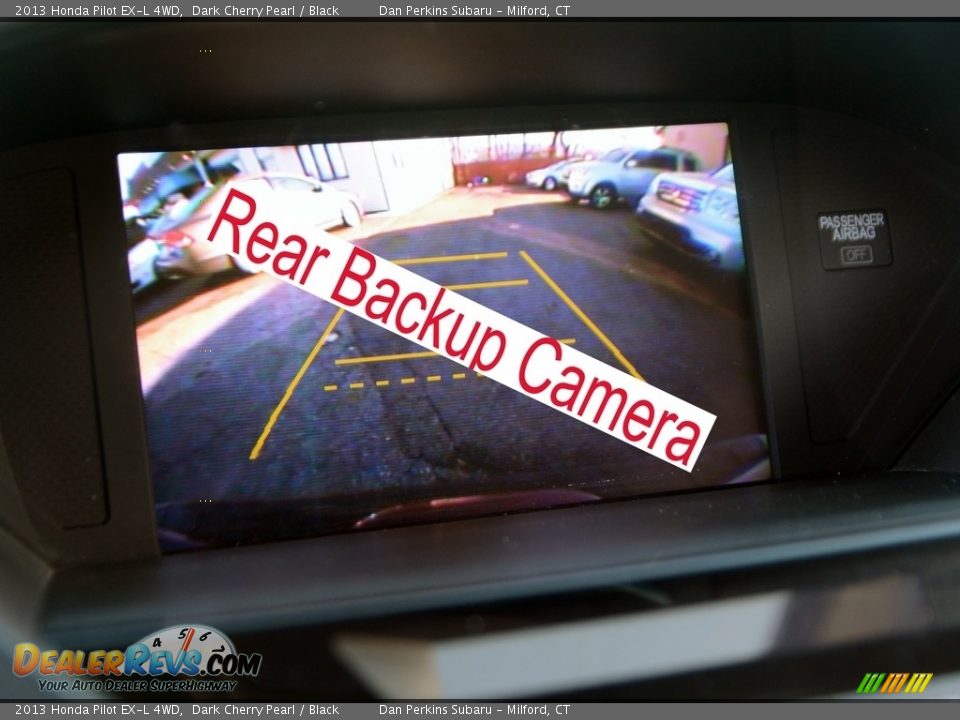Click the OFF label under Passenger Airbag

coord(855,254)
